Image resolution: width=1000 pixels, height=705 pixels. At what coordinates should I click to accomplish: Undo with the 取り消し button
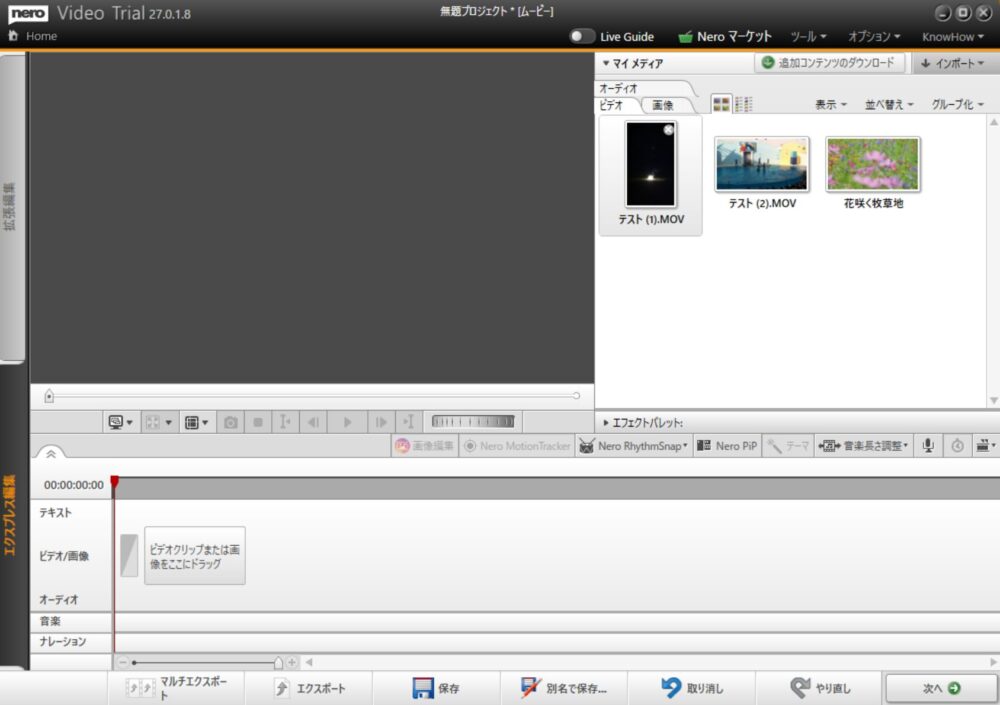click(692, 688)
